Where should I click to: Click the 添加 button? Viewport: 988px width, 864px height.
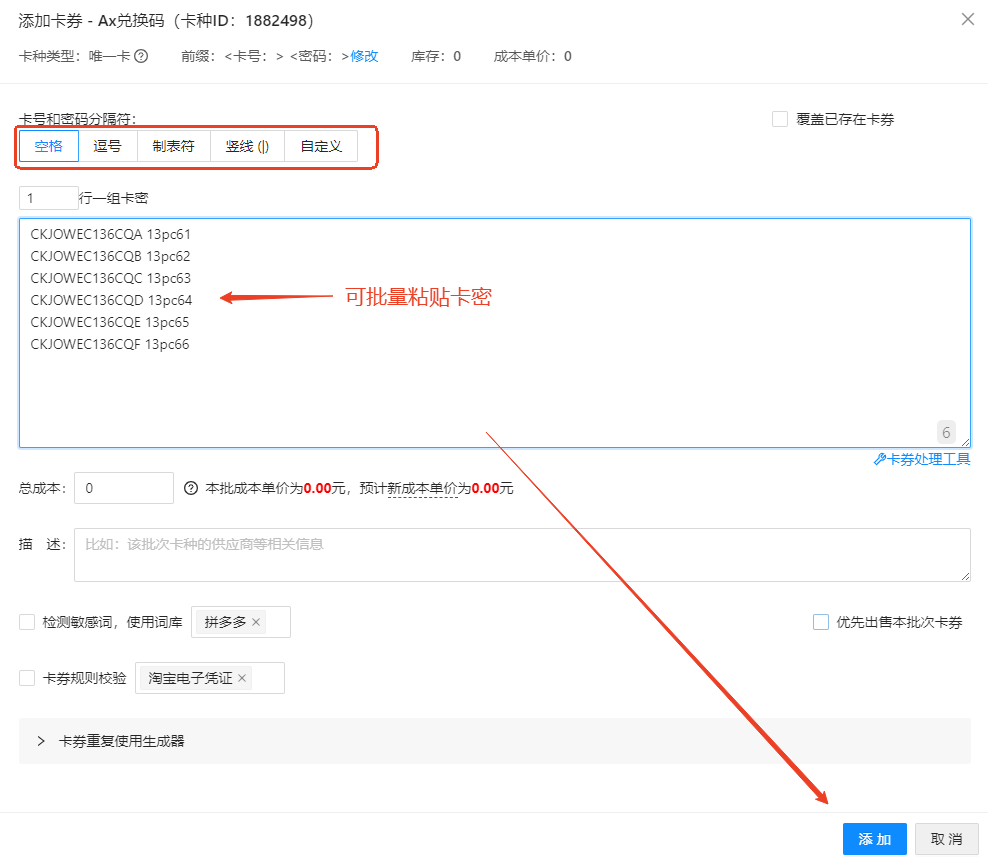(x=875, y=839)
